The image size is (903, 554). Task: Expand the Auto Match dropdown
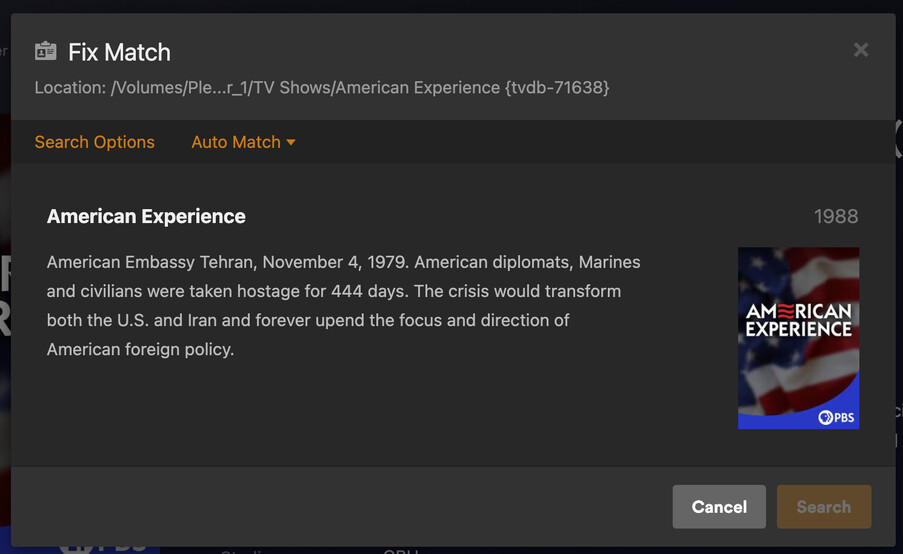tap(236, 142)
